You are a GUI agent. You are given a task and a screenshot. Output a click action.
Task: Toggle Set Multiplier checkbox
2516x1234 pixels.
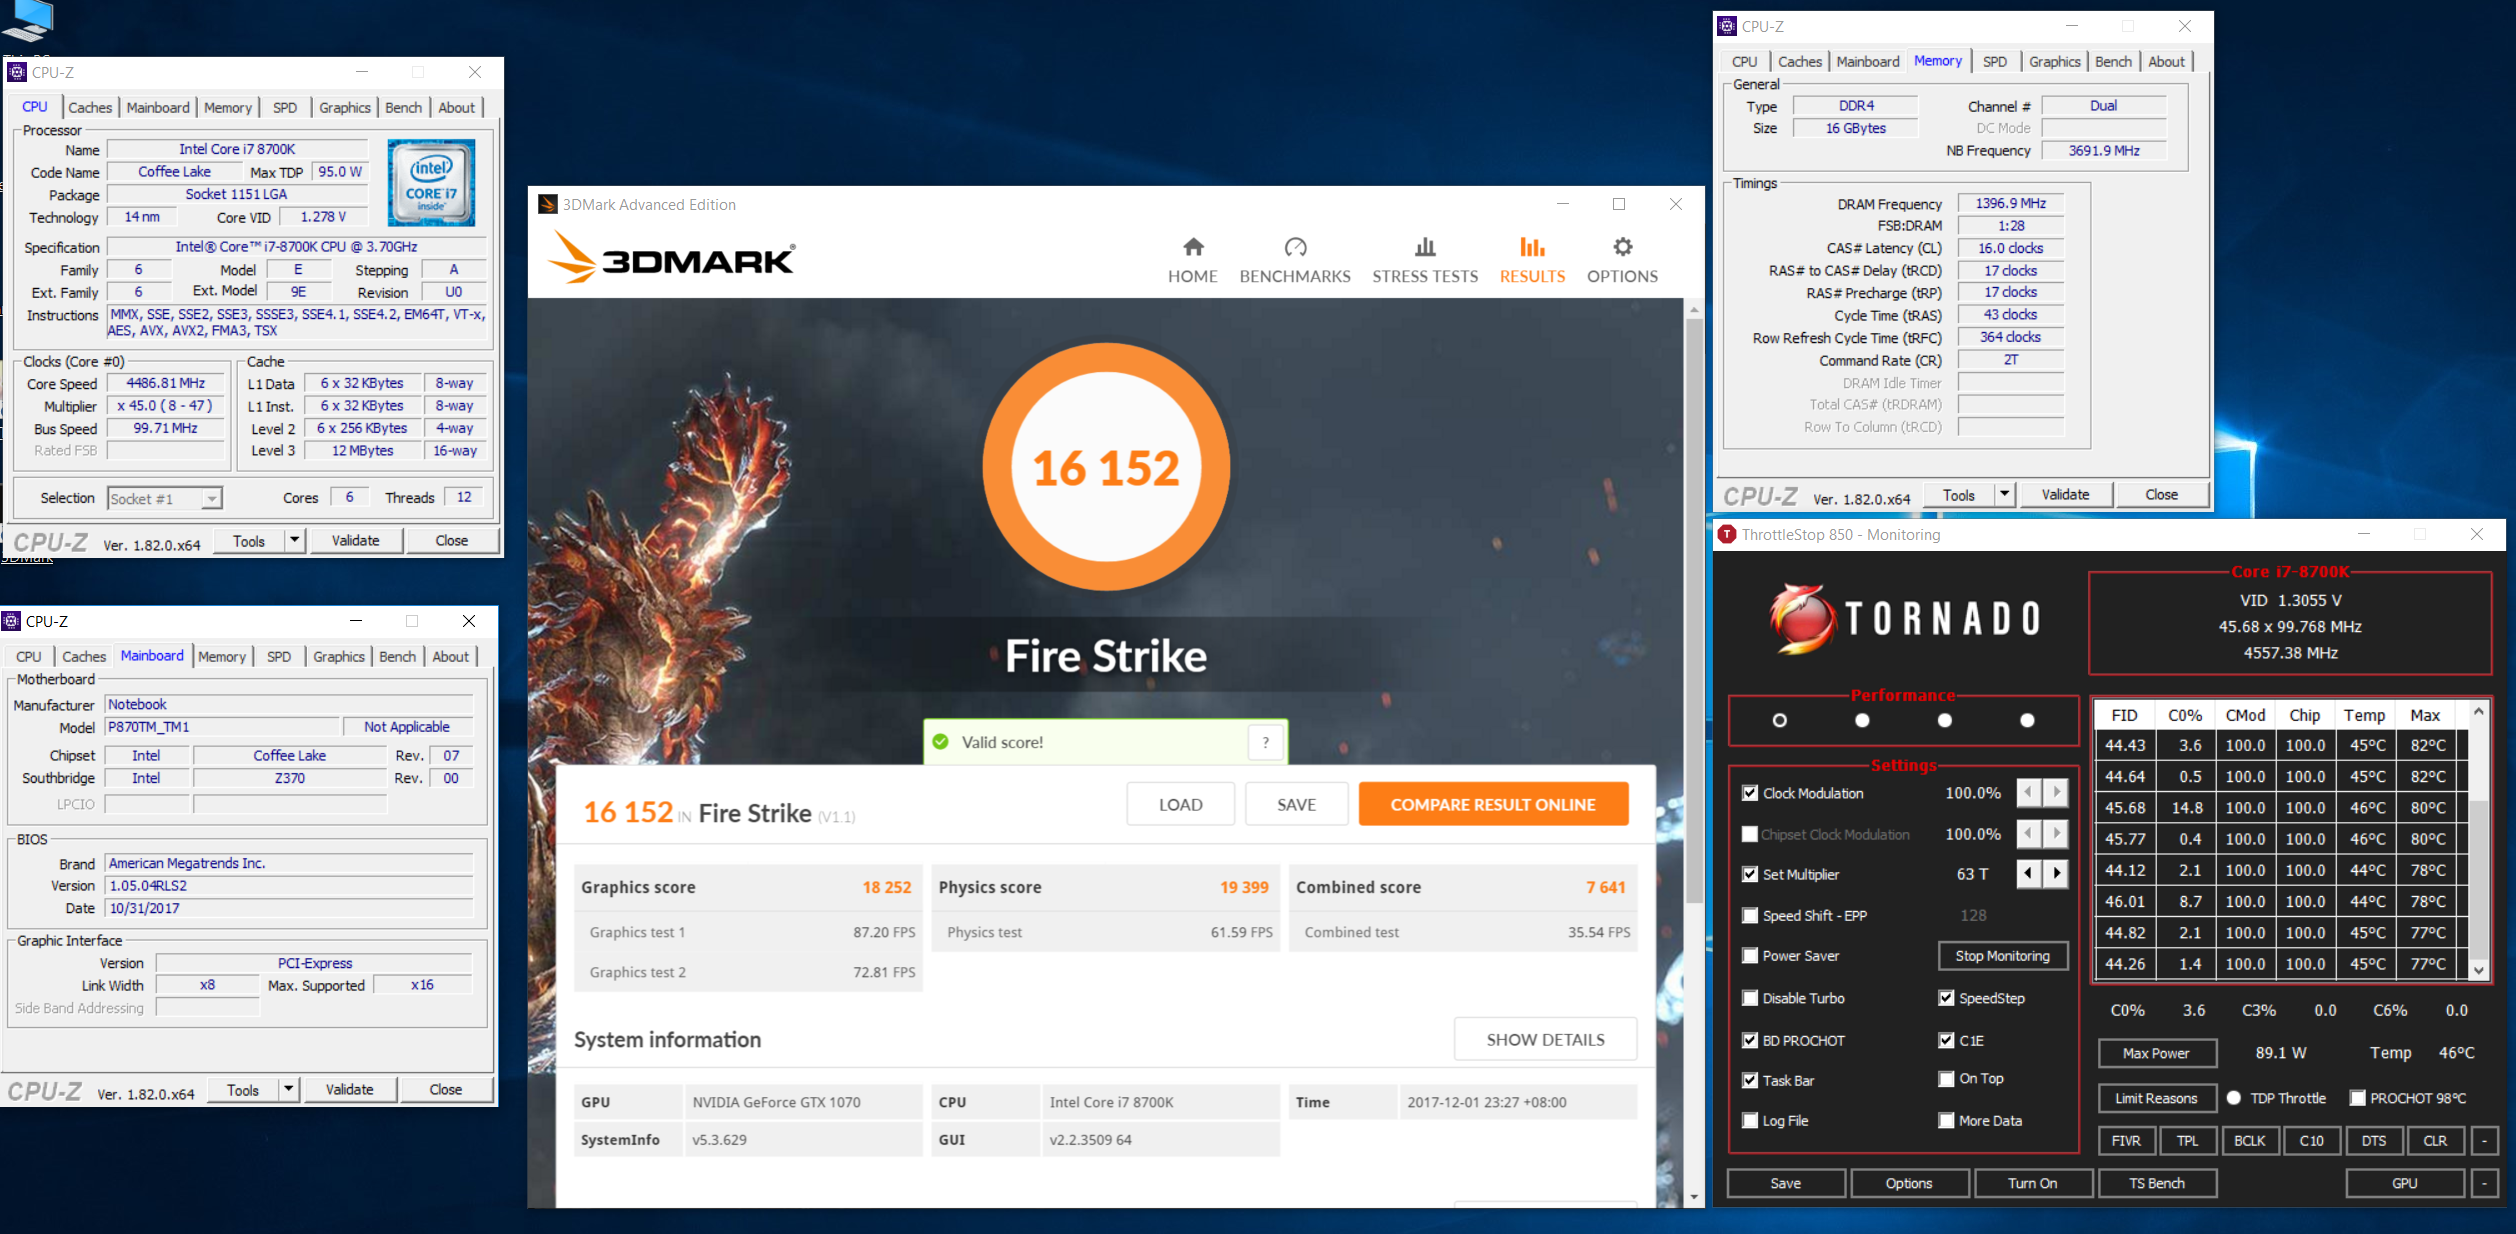[x=1749, y=874]
